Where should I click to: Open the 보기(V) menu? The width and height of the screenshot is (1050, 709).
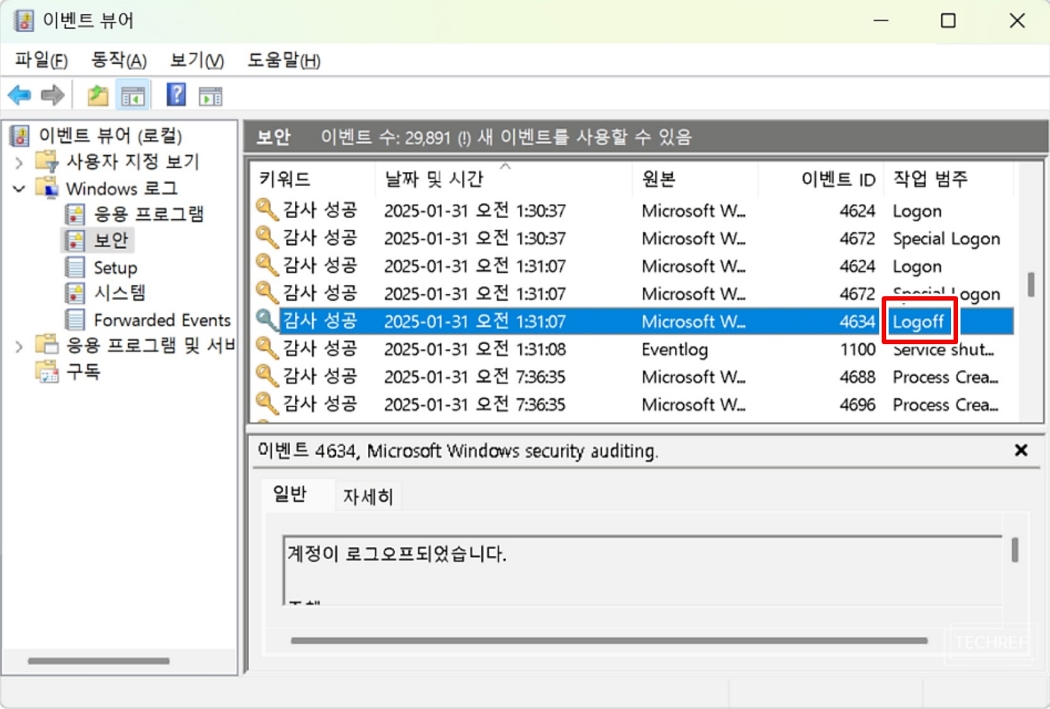(196, 60)
